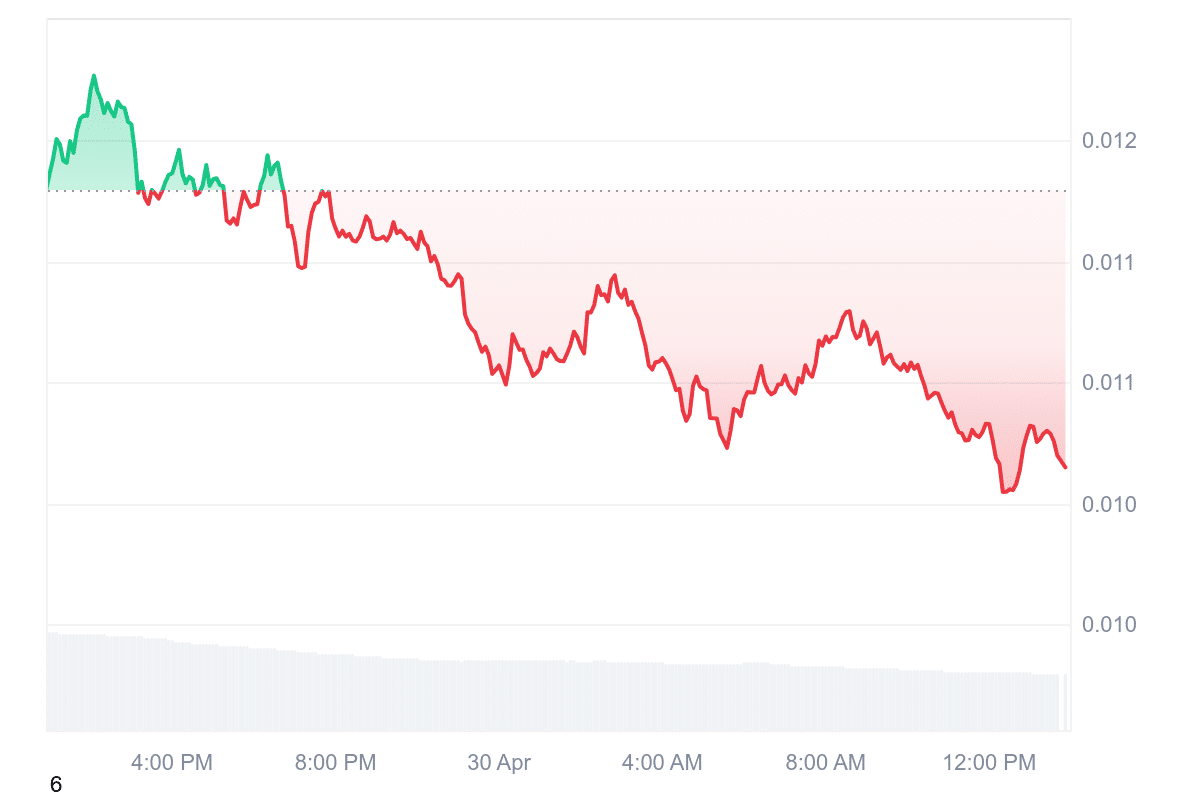The width and height of the screenshot is (1200, 800).
Task: Click the 4:00 AM time axis label
Action: (x=662, y=763)
